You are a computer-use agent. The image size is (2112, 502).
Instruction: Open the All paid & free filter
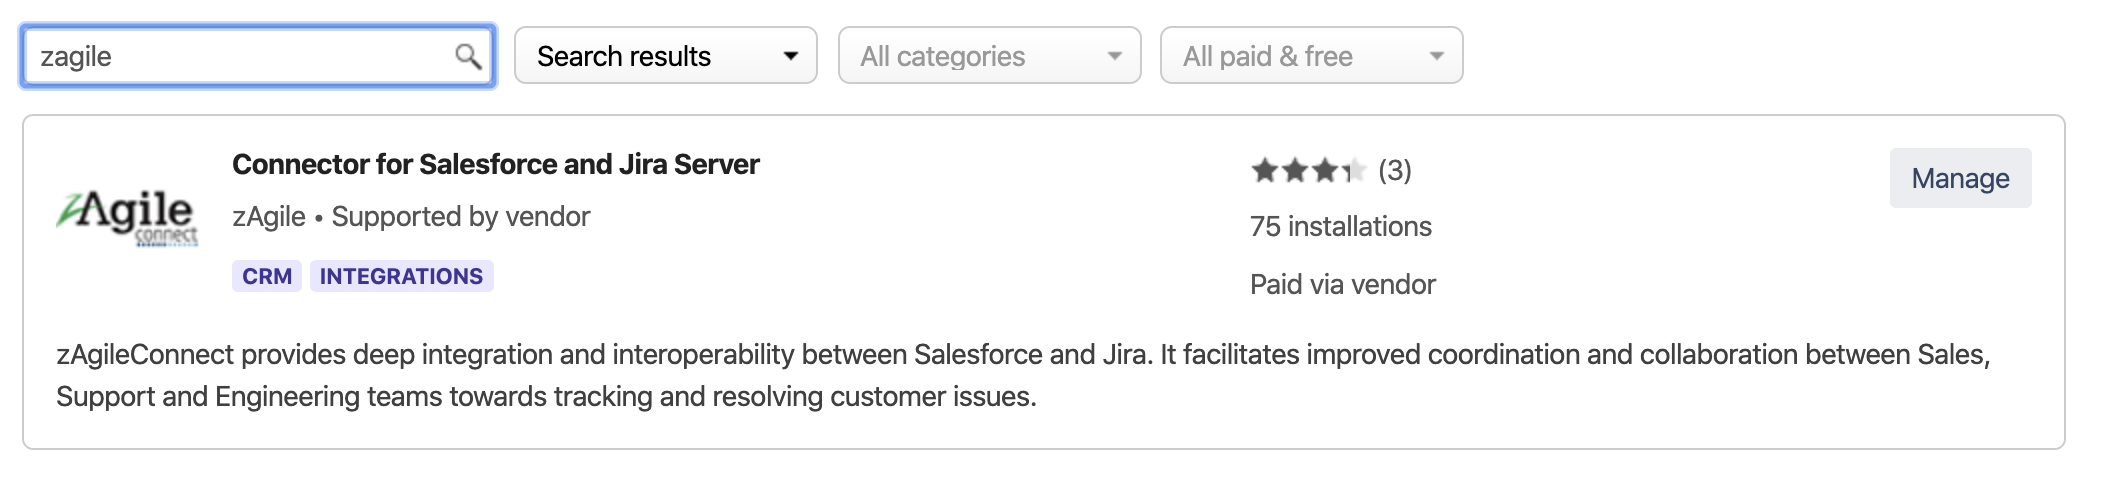[x=1311, y=56]
